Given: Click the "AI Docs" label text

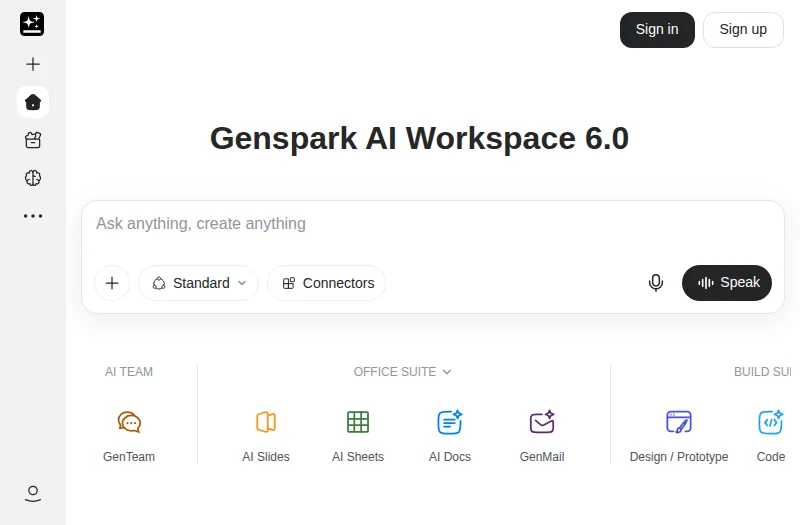Looking at the screenshot, I should (449, 457).
